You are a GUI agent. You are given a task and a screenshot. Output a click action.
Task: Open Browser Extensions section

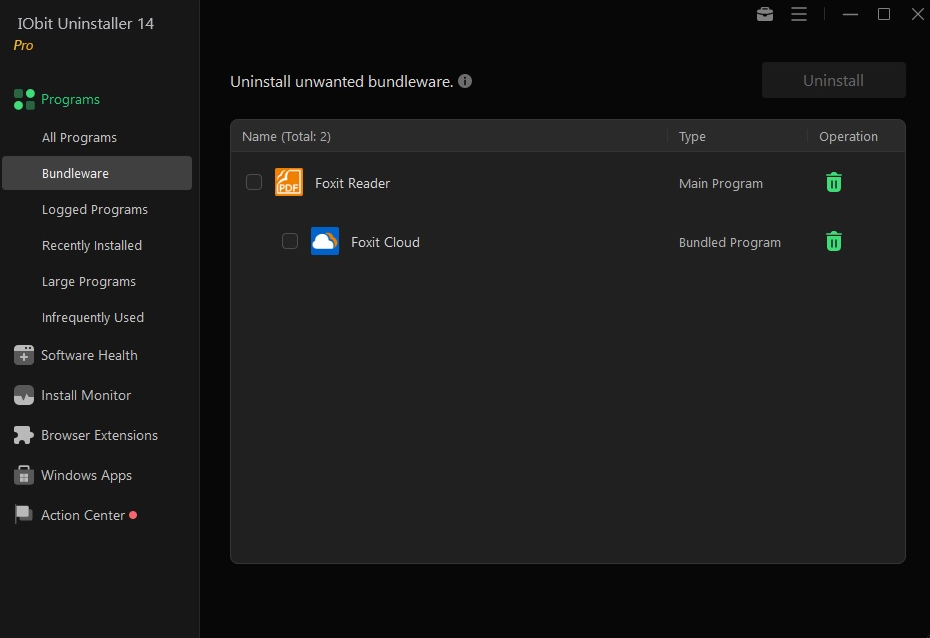100,435
